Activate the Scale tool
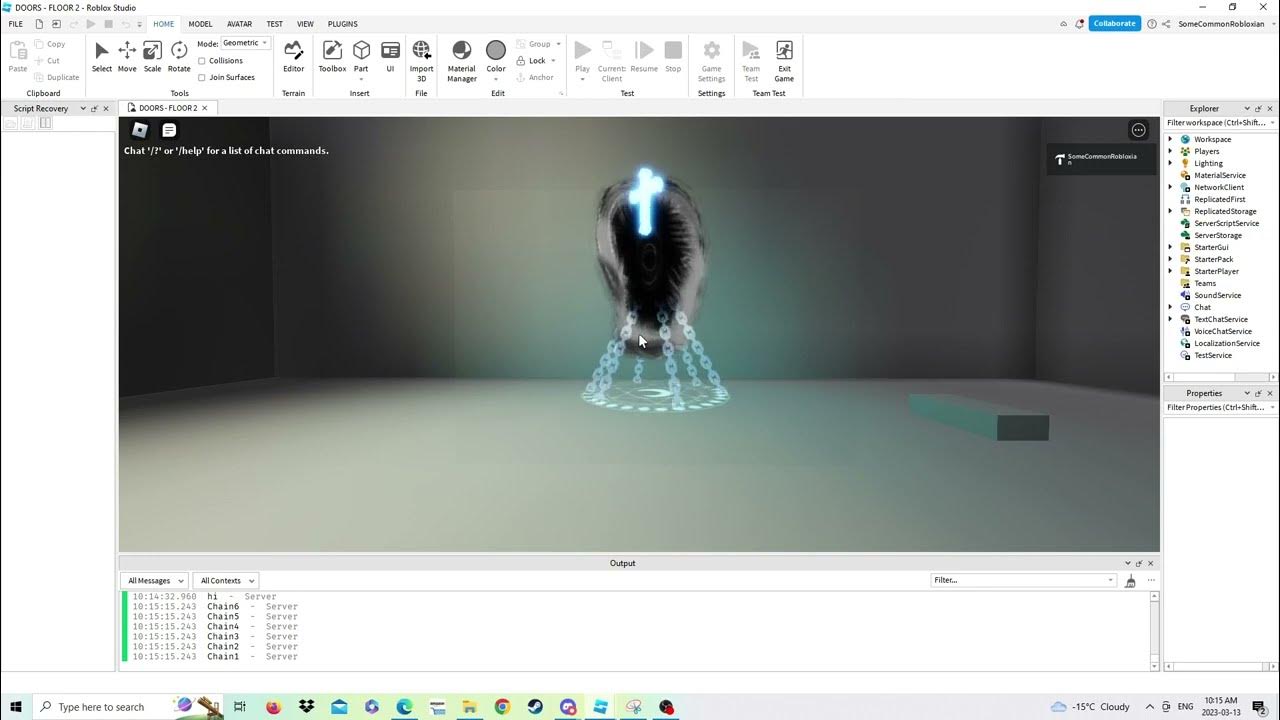 152,56
